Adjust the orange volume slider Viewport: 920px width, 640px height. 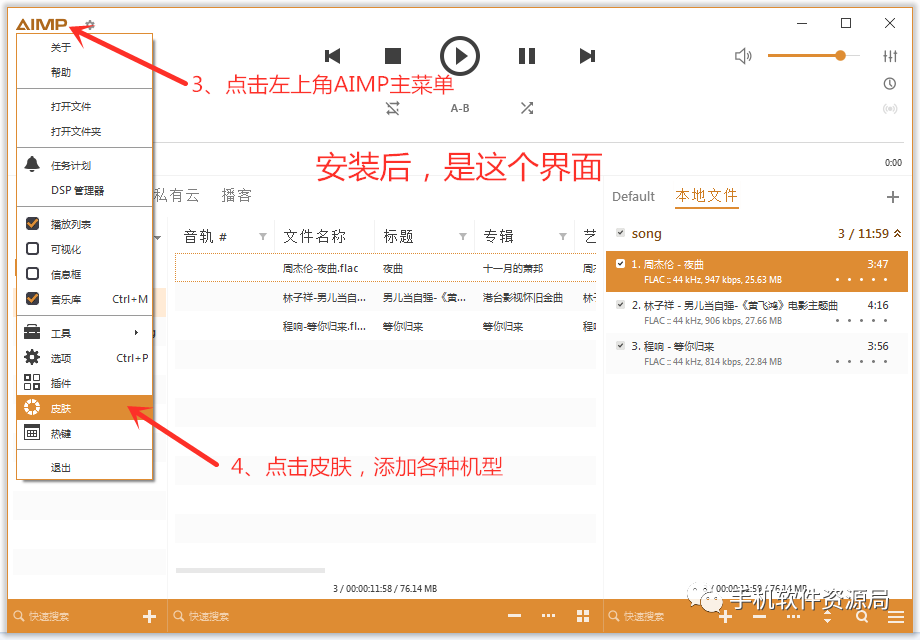[x=813, y=56]
